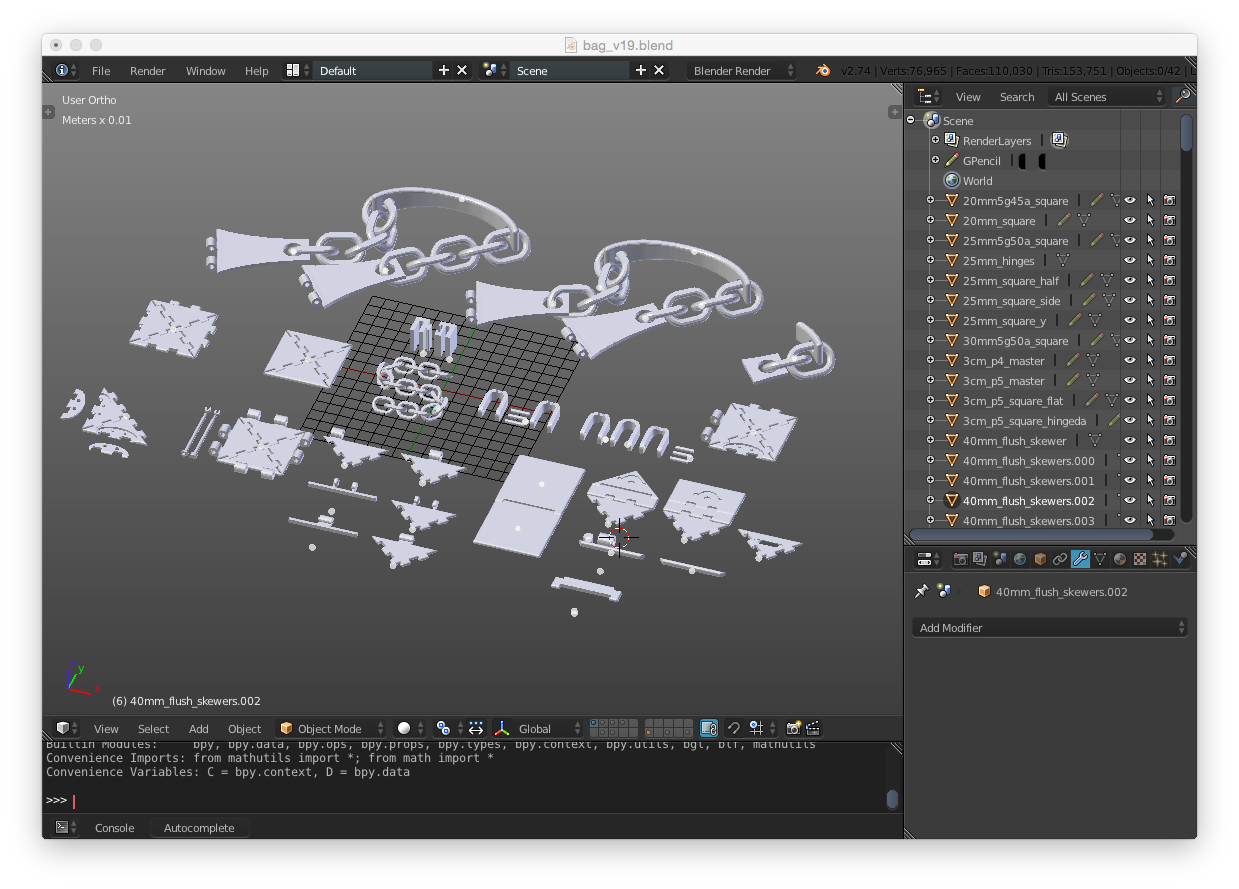The width and height of the screenshot is (1239, 889).
Task: Toggle selectability of 25mm_hinges arrow icon
Action: tap(1149, 260)
